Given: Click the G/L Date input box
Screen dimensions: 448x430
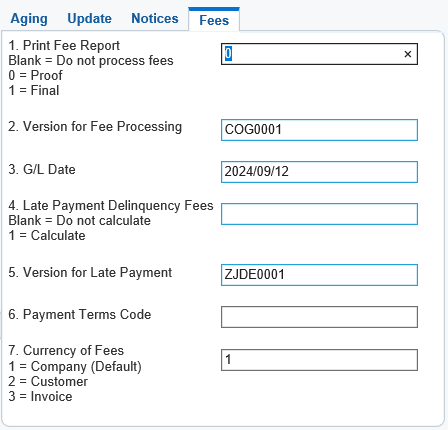Looking at the screenshot, I should pos(319,172).
